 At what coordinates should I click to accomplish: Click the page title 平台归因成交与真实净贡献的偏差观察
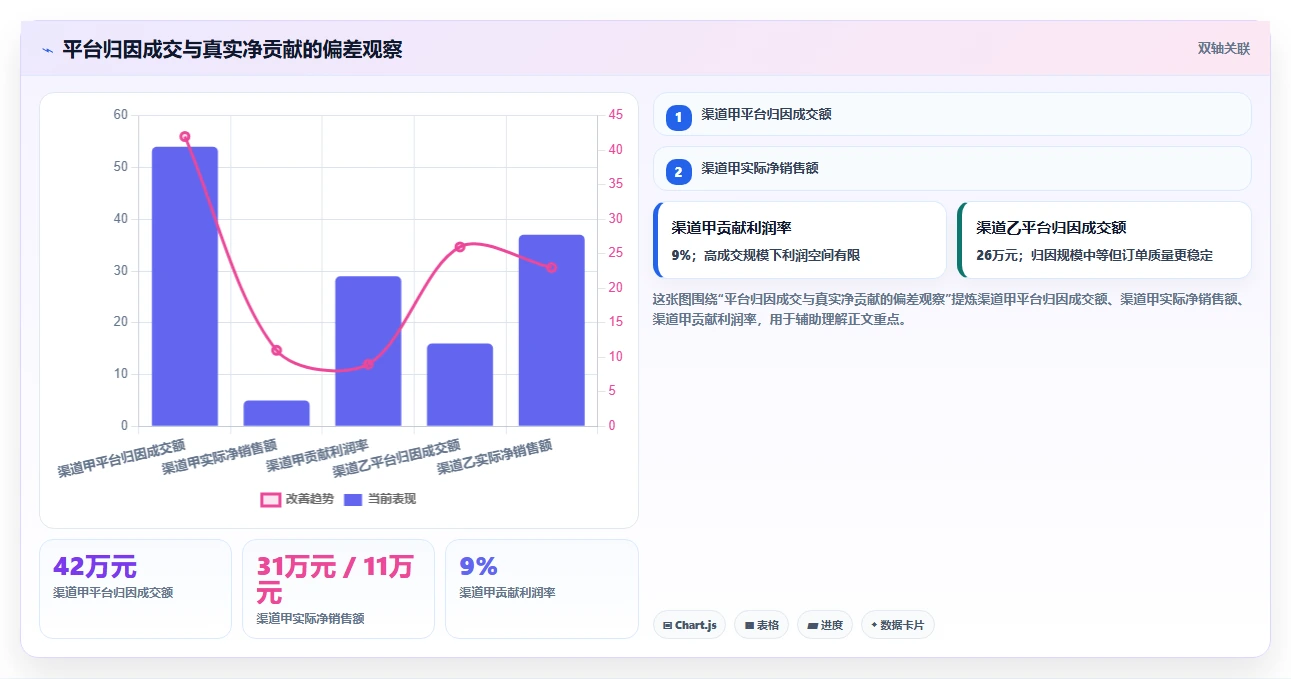click(232, 49)
